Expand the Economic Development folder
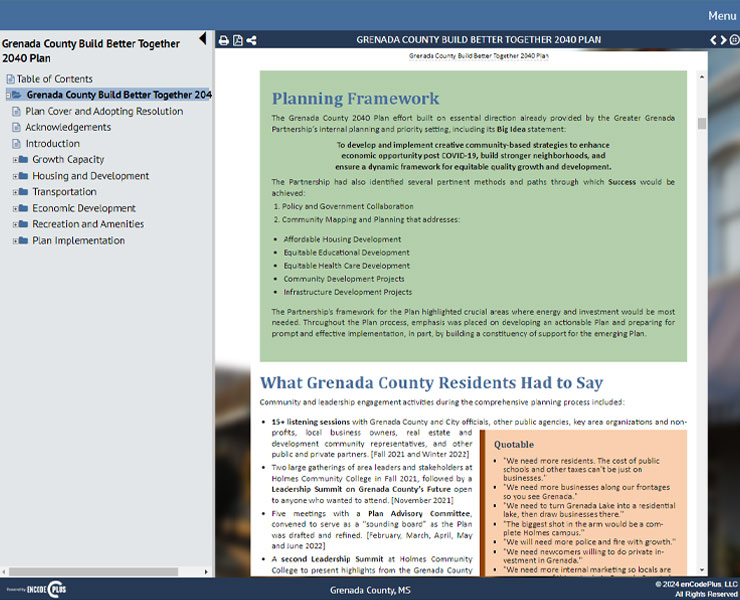 point(15,209)
